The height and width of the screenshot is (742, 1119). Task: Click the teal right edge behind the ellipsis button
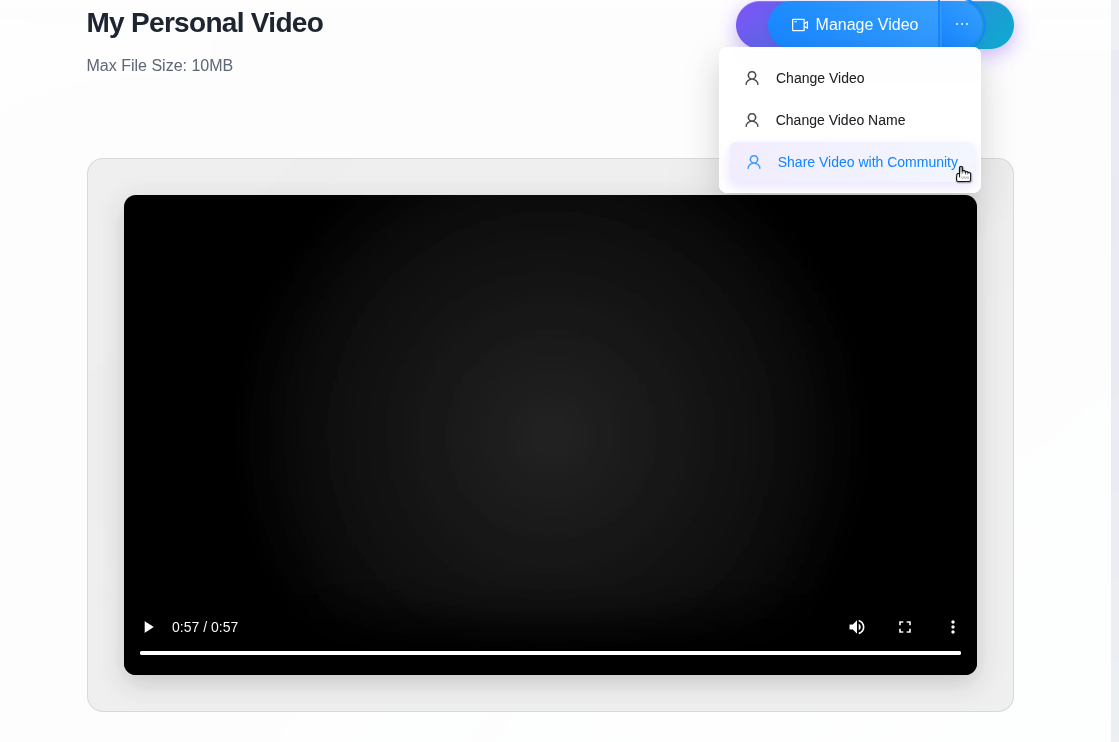(999, 24)
